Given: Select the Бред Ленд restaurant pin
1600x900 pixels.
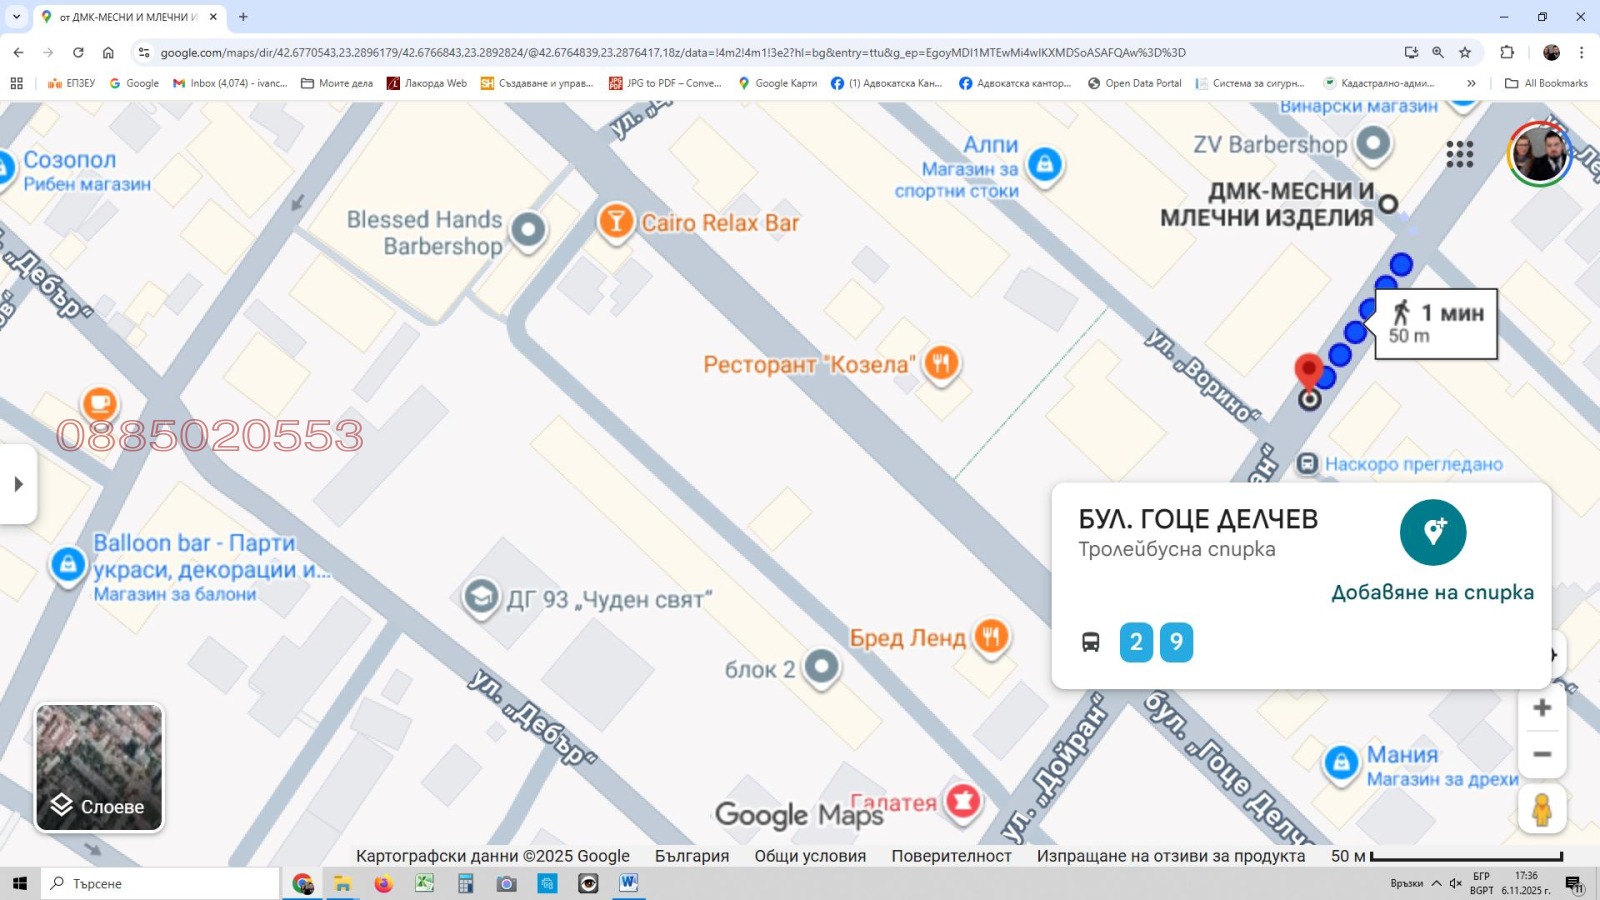Looking at the screenshot, I should (x=990, y=635).
